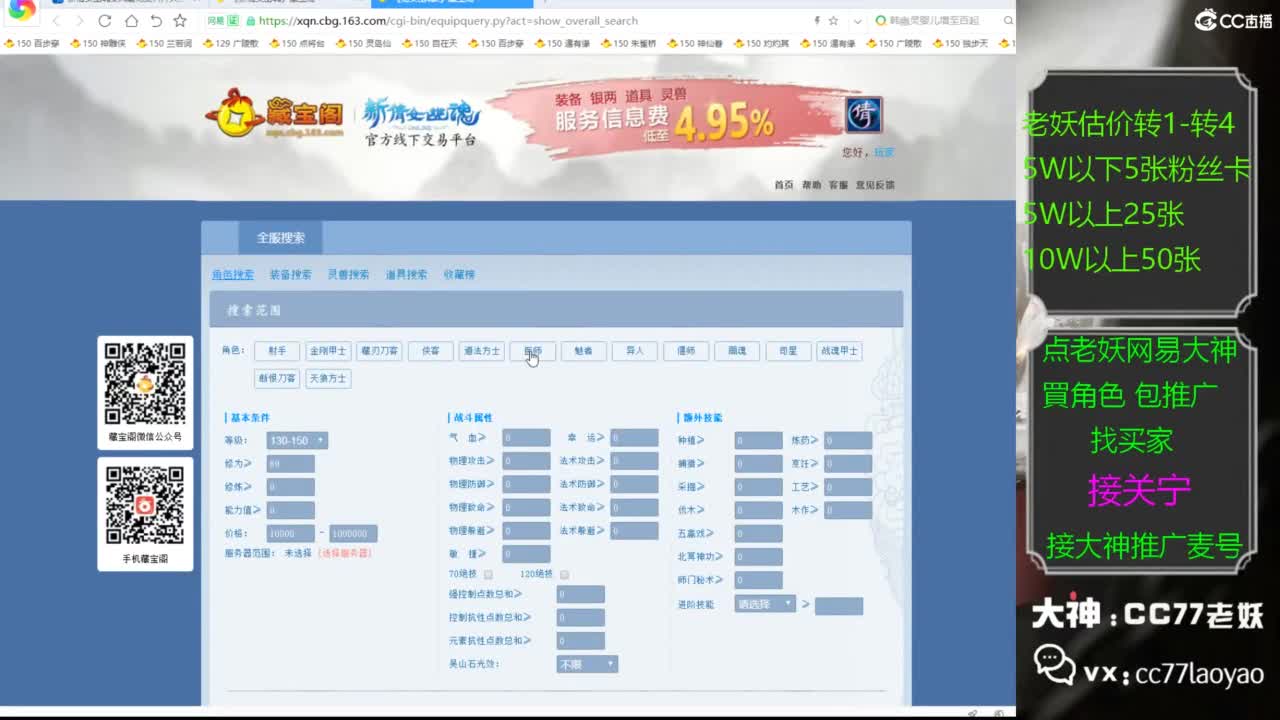1280x720 pixels.
Task: Select the 射手 character class button
Action: (x=276, y=351)
